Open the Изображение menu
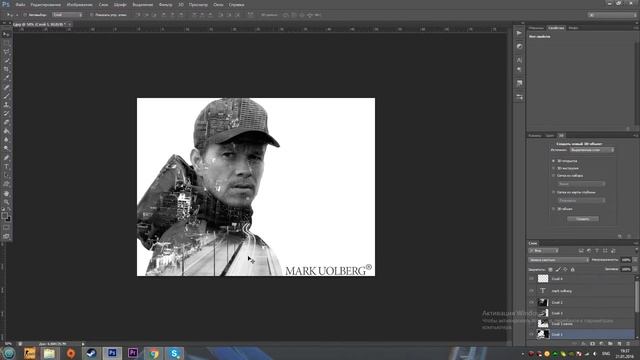This screenshot has height=360, width=640. [x=80, y=5]
